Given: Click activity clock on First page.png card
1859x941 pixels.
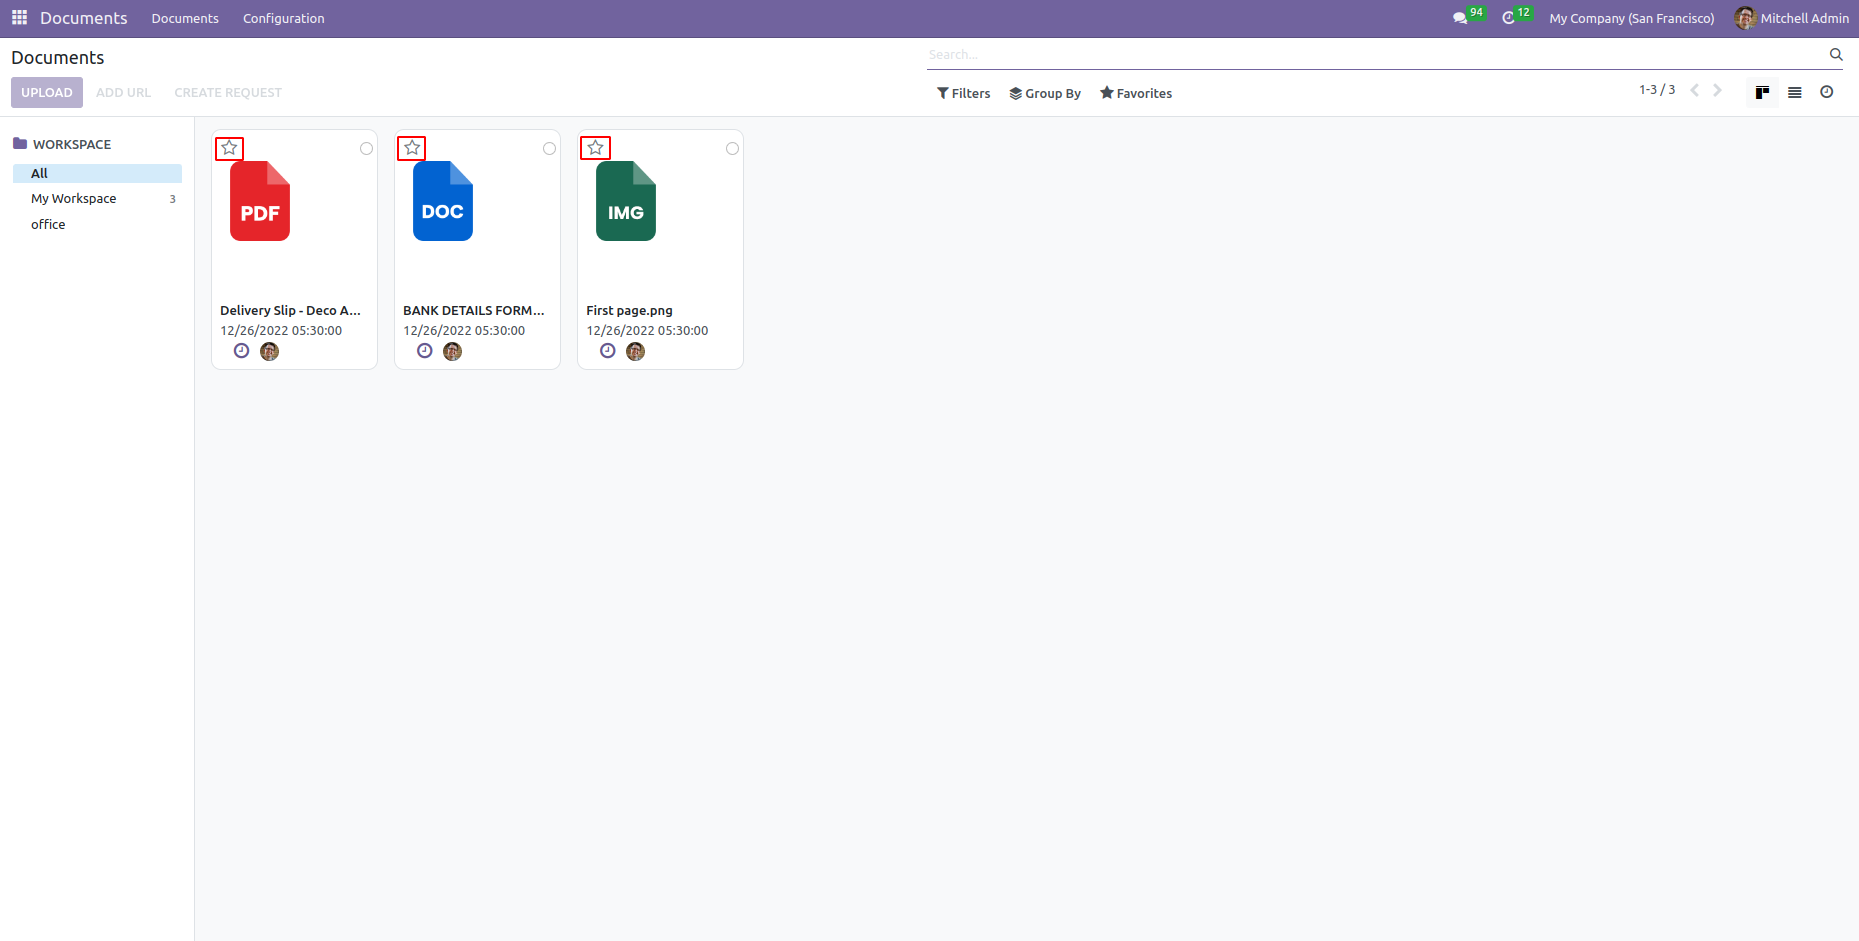Looking at the screenshot, I should (607, 351).
